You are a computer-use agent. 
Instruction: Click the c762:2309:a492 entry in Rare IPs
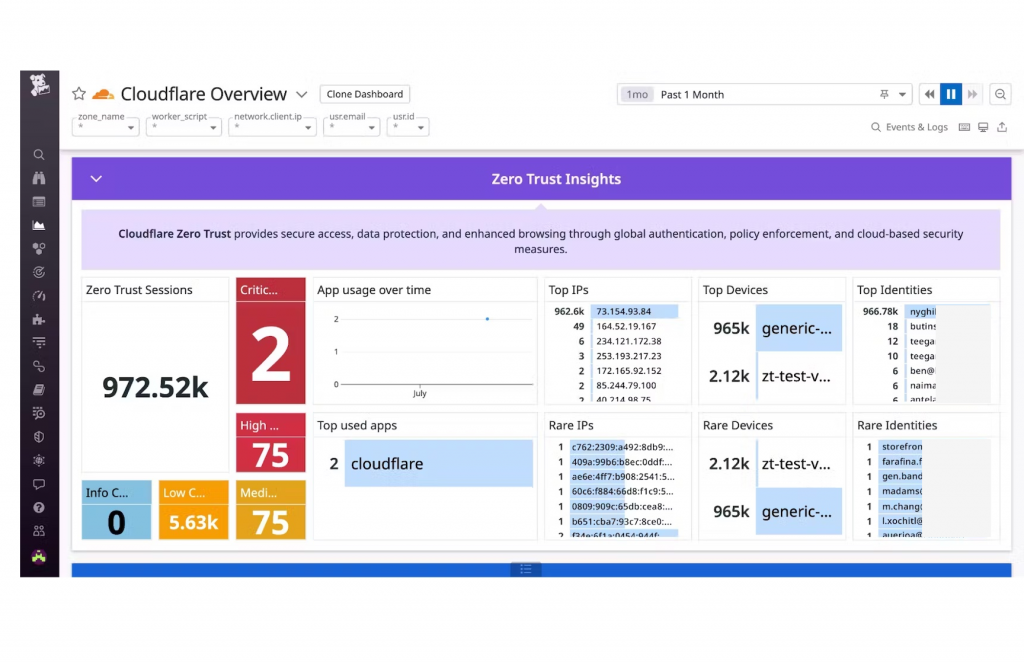coord(622,447)
